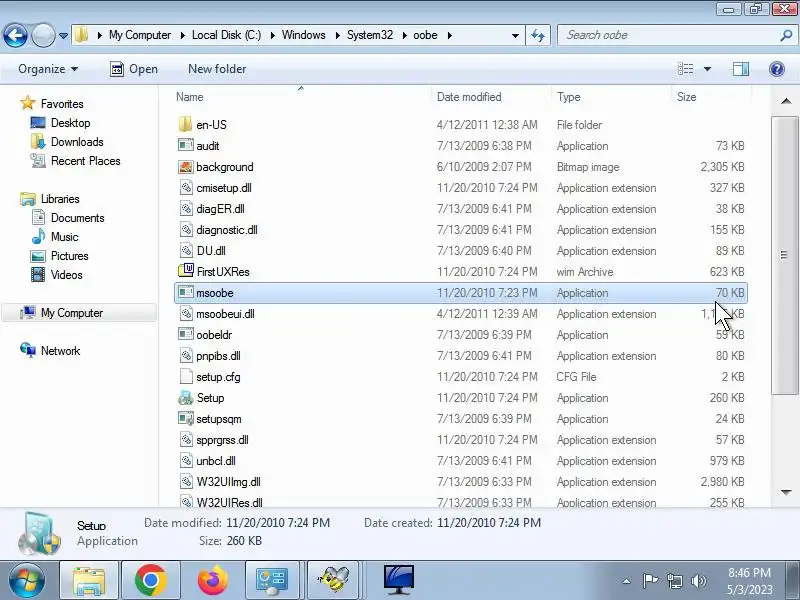Select pnpibs.dll file

[461, 356]
